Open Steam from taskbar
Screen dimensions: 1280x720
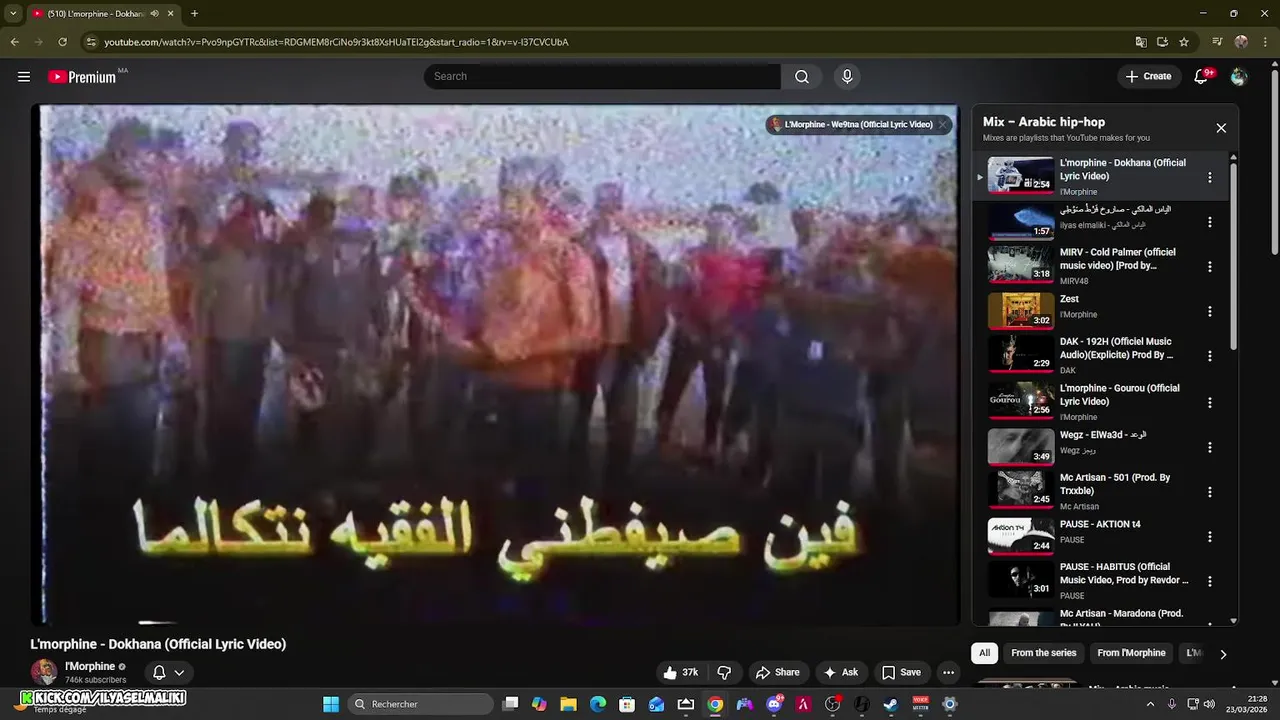click(x=890, y=704)
